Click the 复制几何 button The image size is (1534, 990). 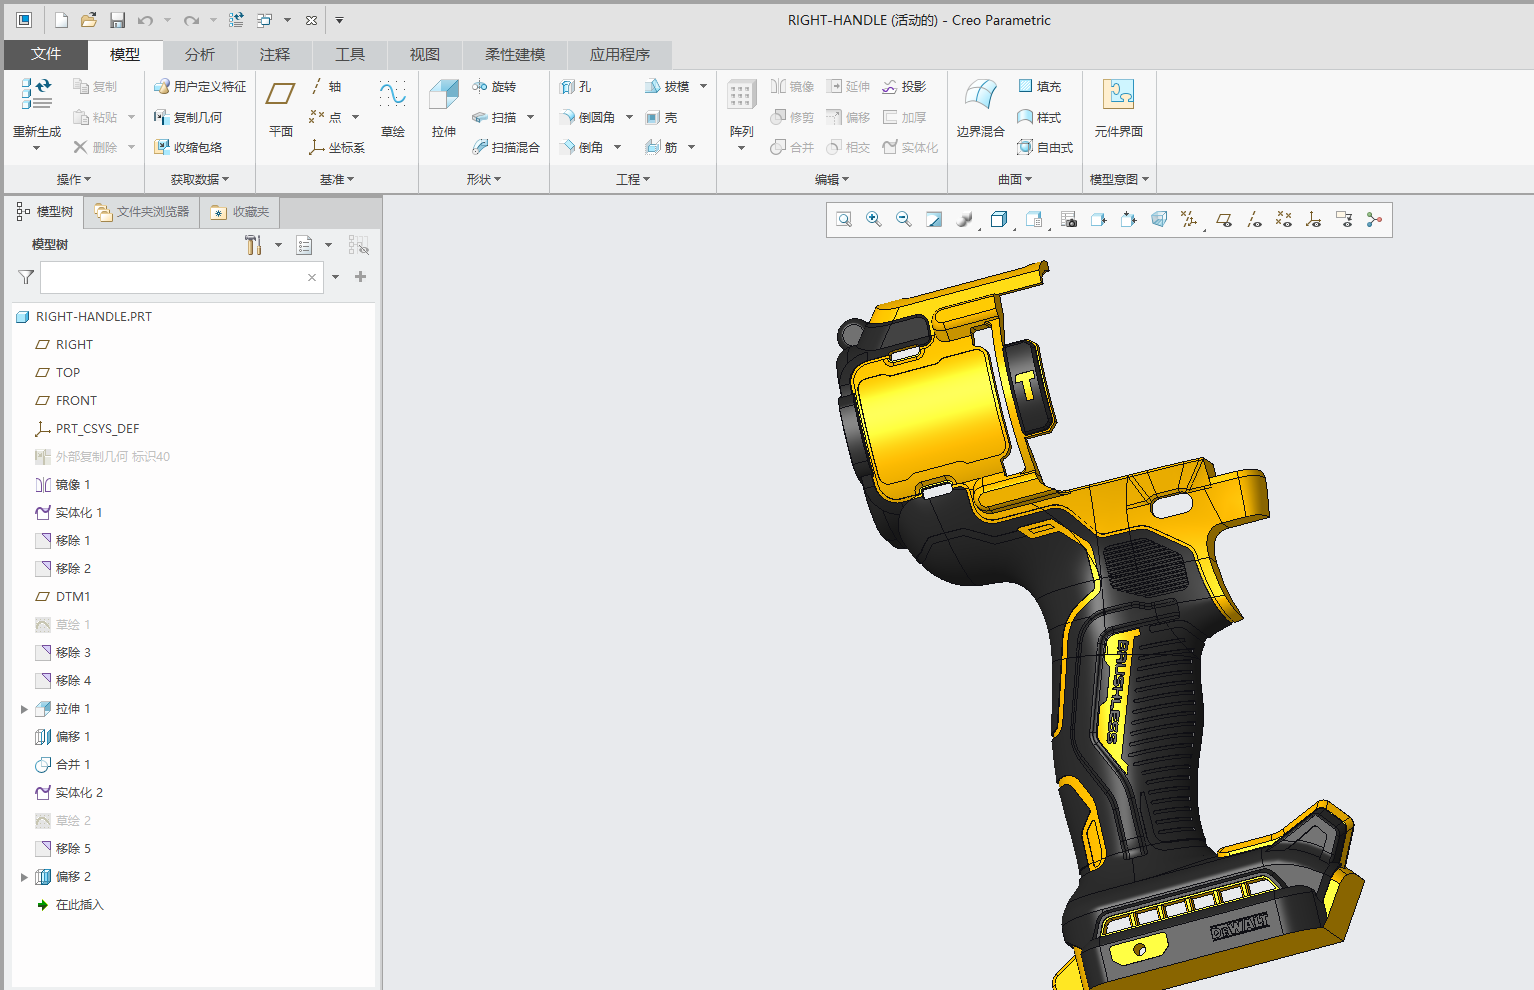[x=199, y=117]
